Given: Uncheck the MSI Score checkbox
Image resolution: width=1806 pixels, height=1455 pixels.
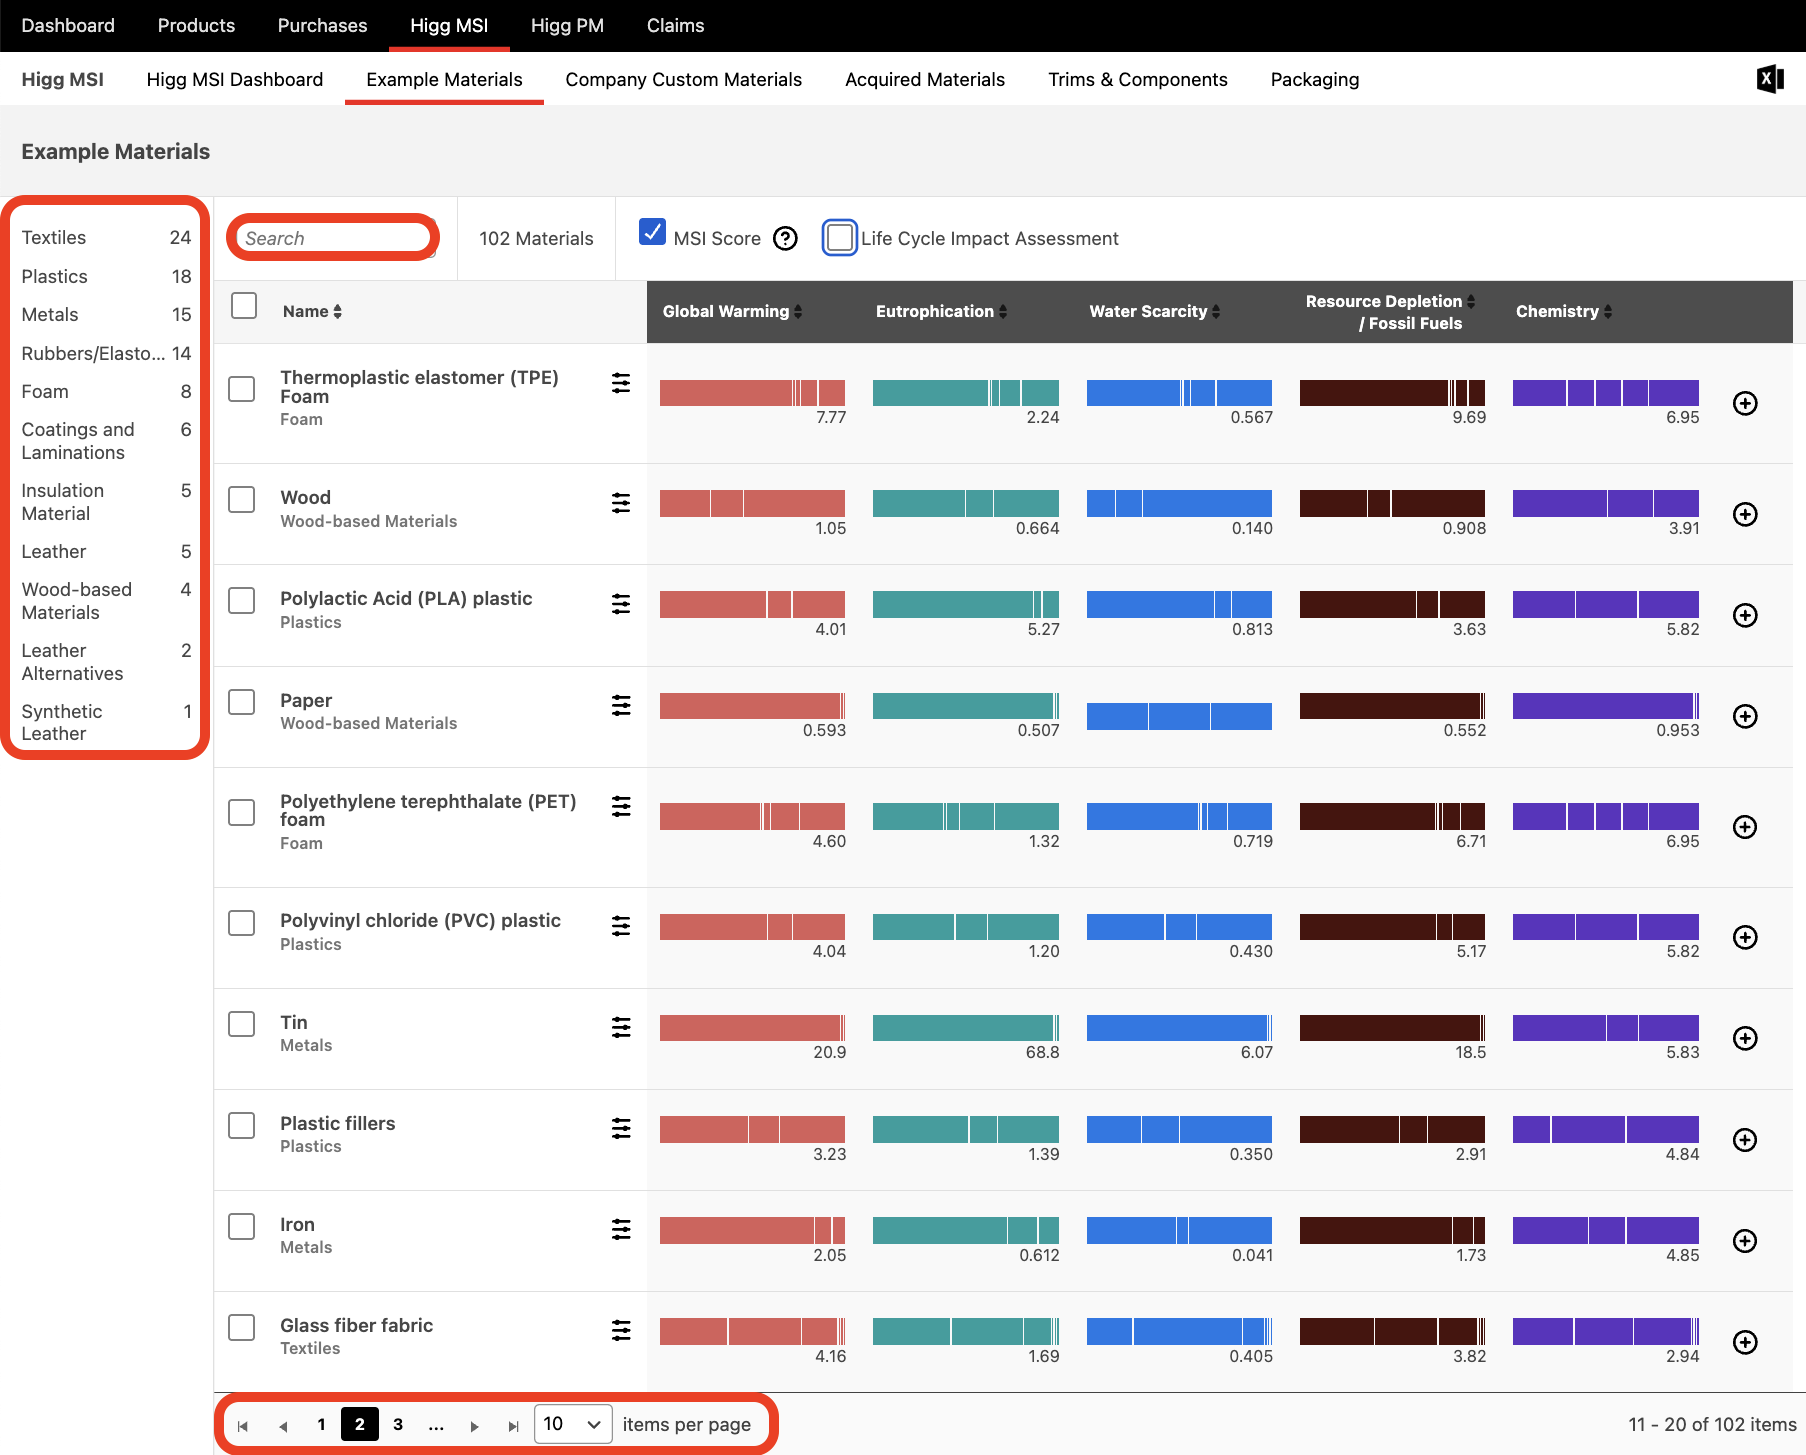Looking at the screenshot, I should (x=652, y=232).
